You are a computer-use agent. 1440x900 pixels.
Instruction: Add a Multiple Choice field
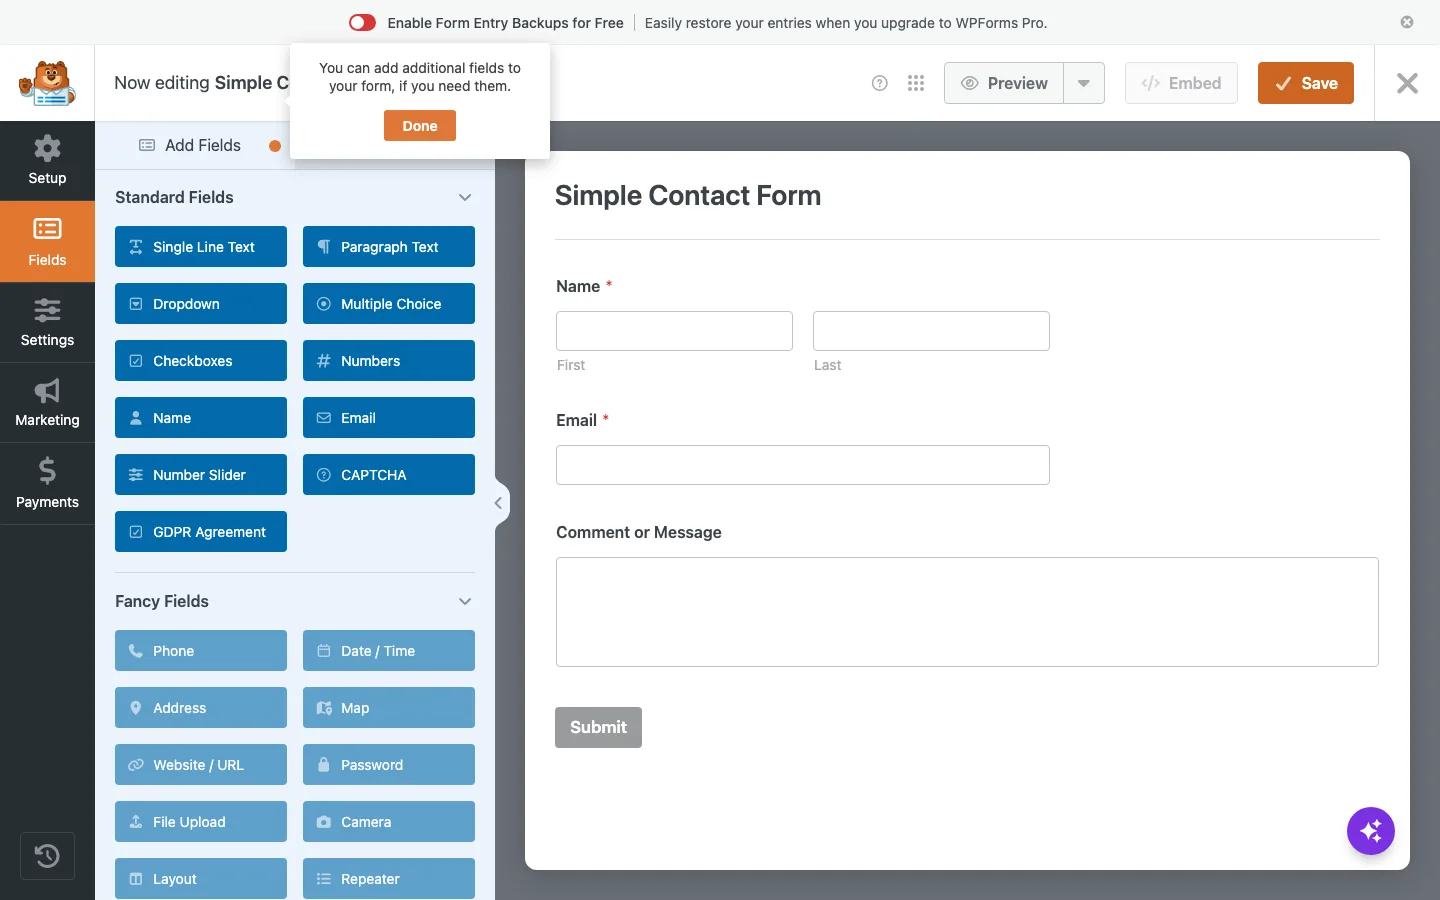click(x=389, y=304)
